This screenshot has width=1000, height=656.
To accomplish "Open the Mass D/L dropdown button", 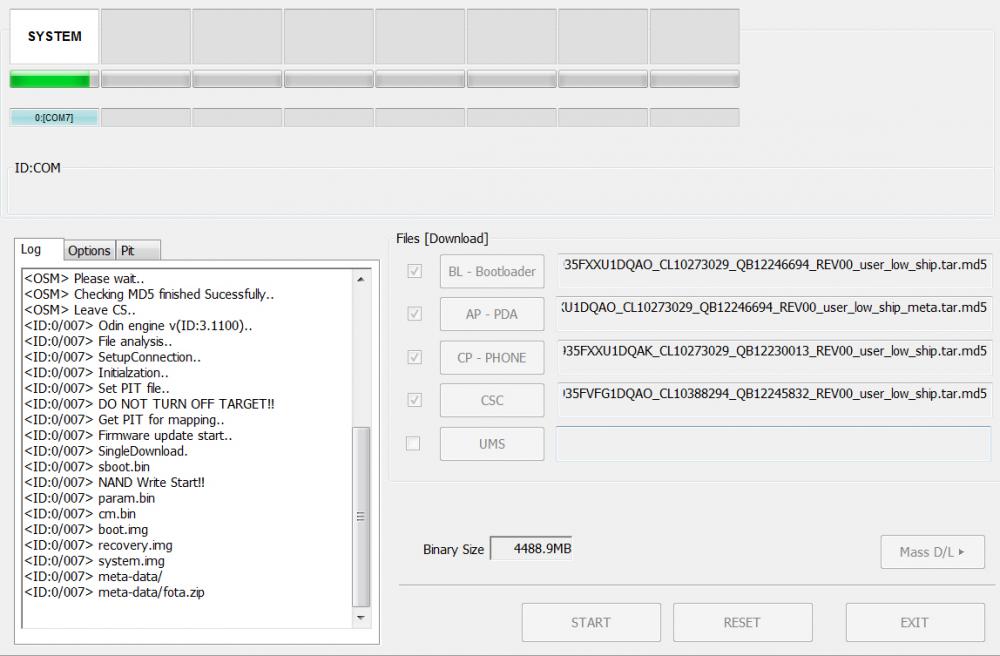I will click(x=932, y=551).
